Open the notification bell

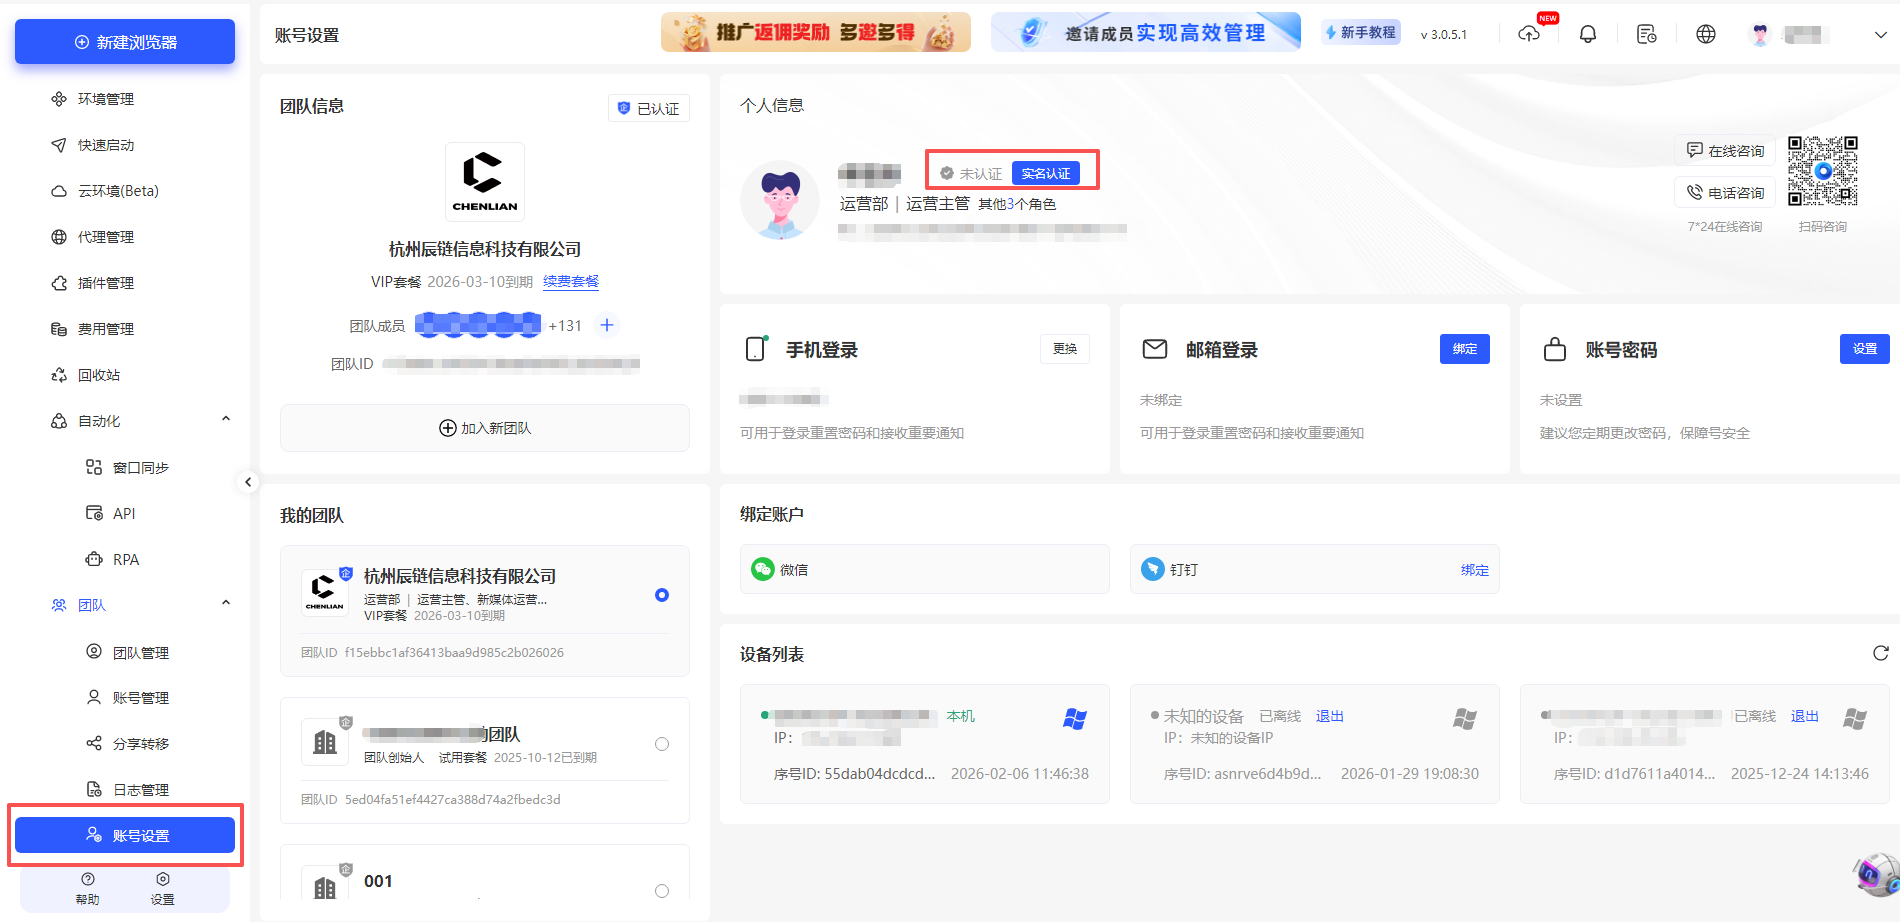coord(1588,33)
